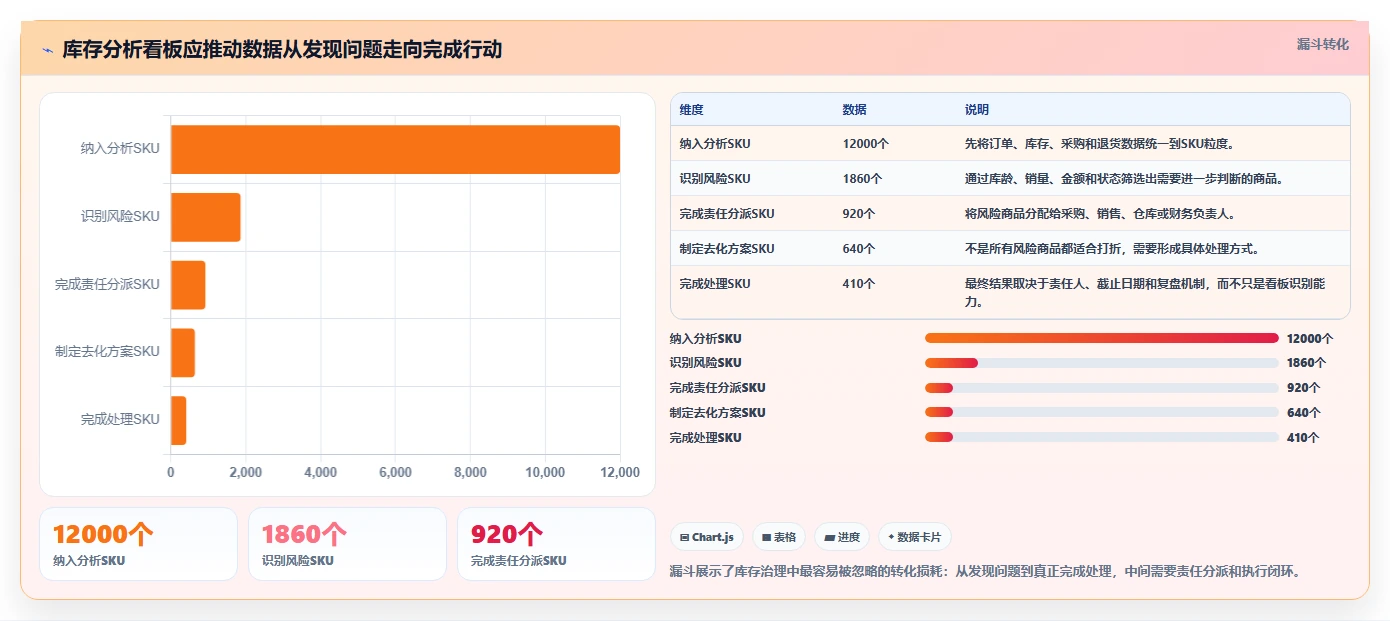1390x621 pixels.
Task: Click table cell 12000个 in 数据 column
Action: [865, 144]
